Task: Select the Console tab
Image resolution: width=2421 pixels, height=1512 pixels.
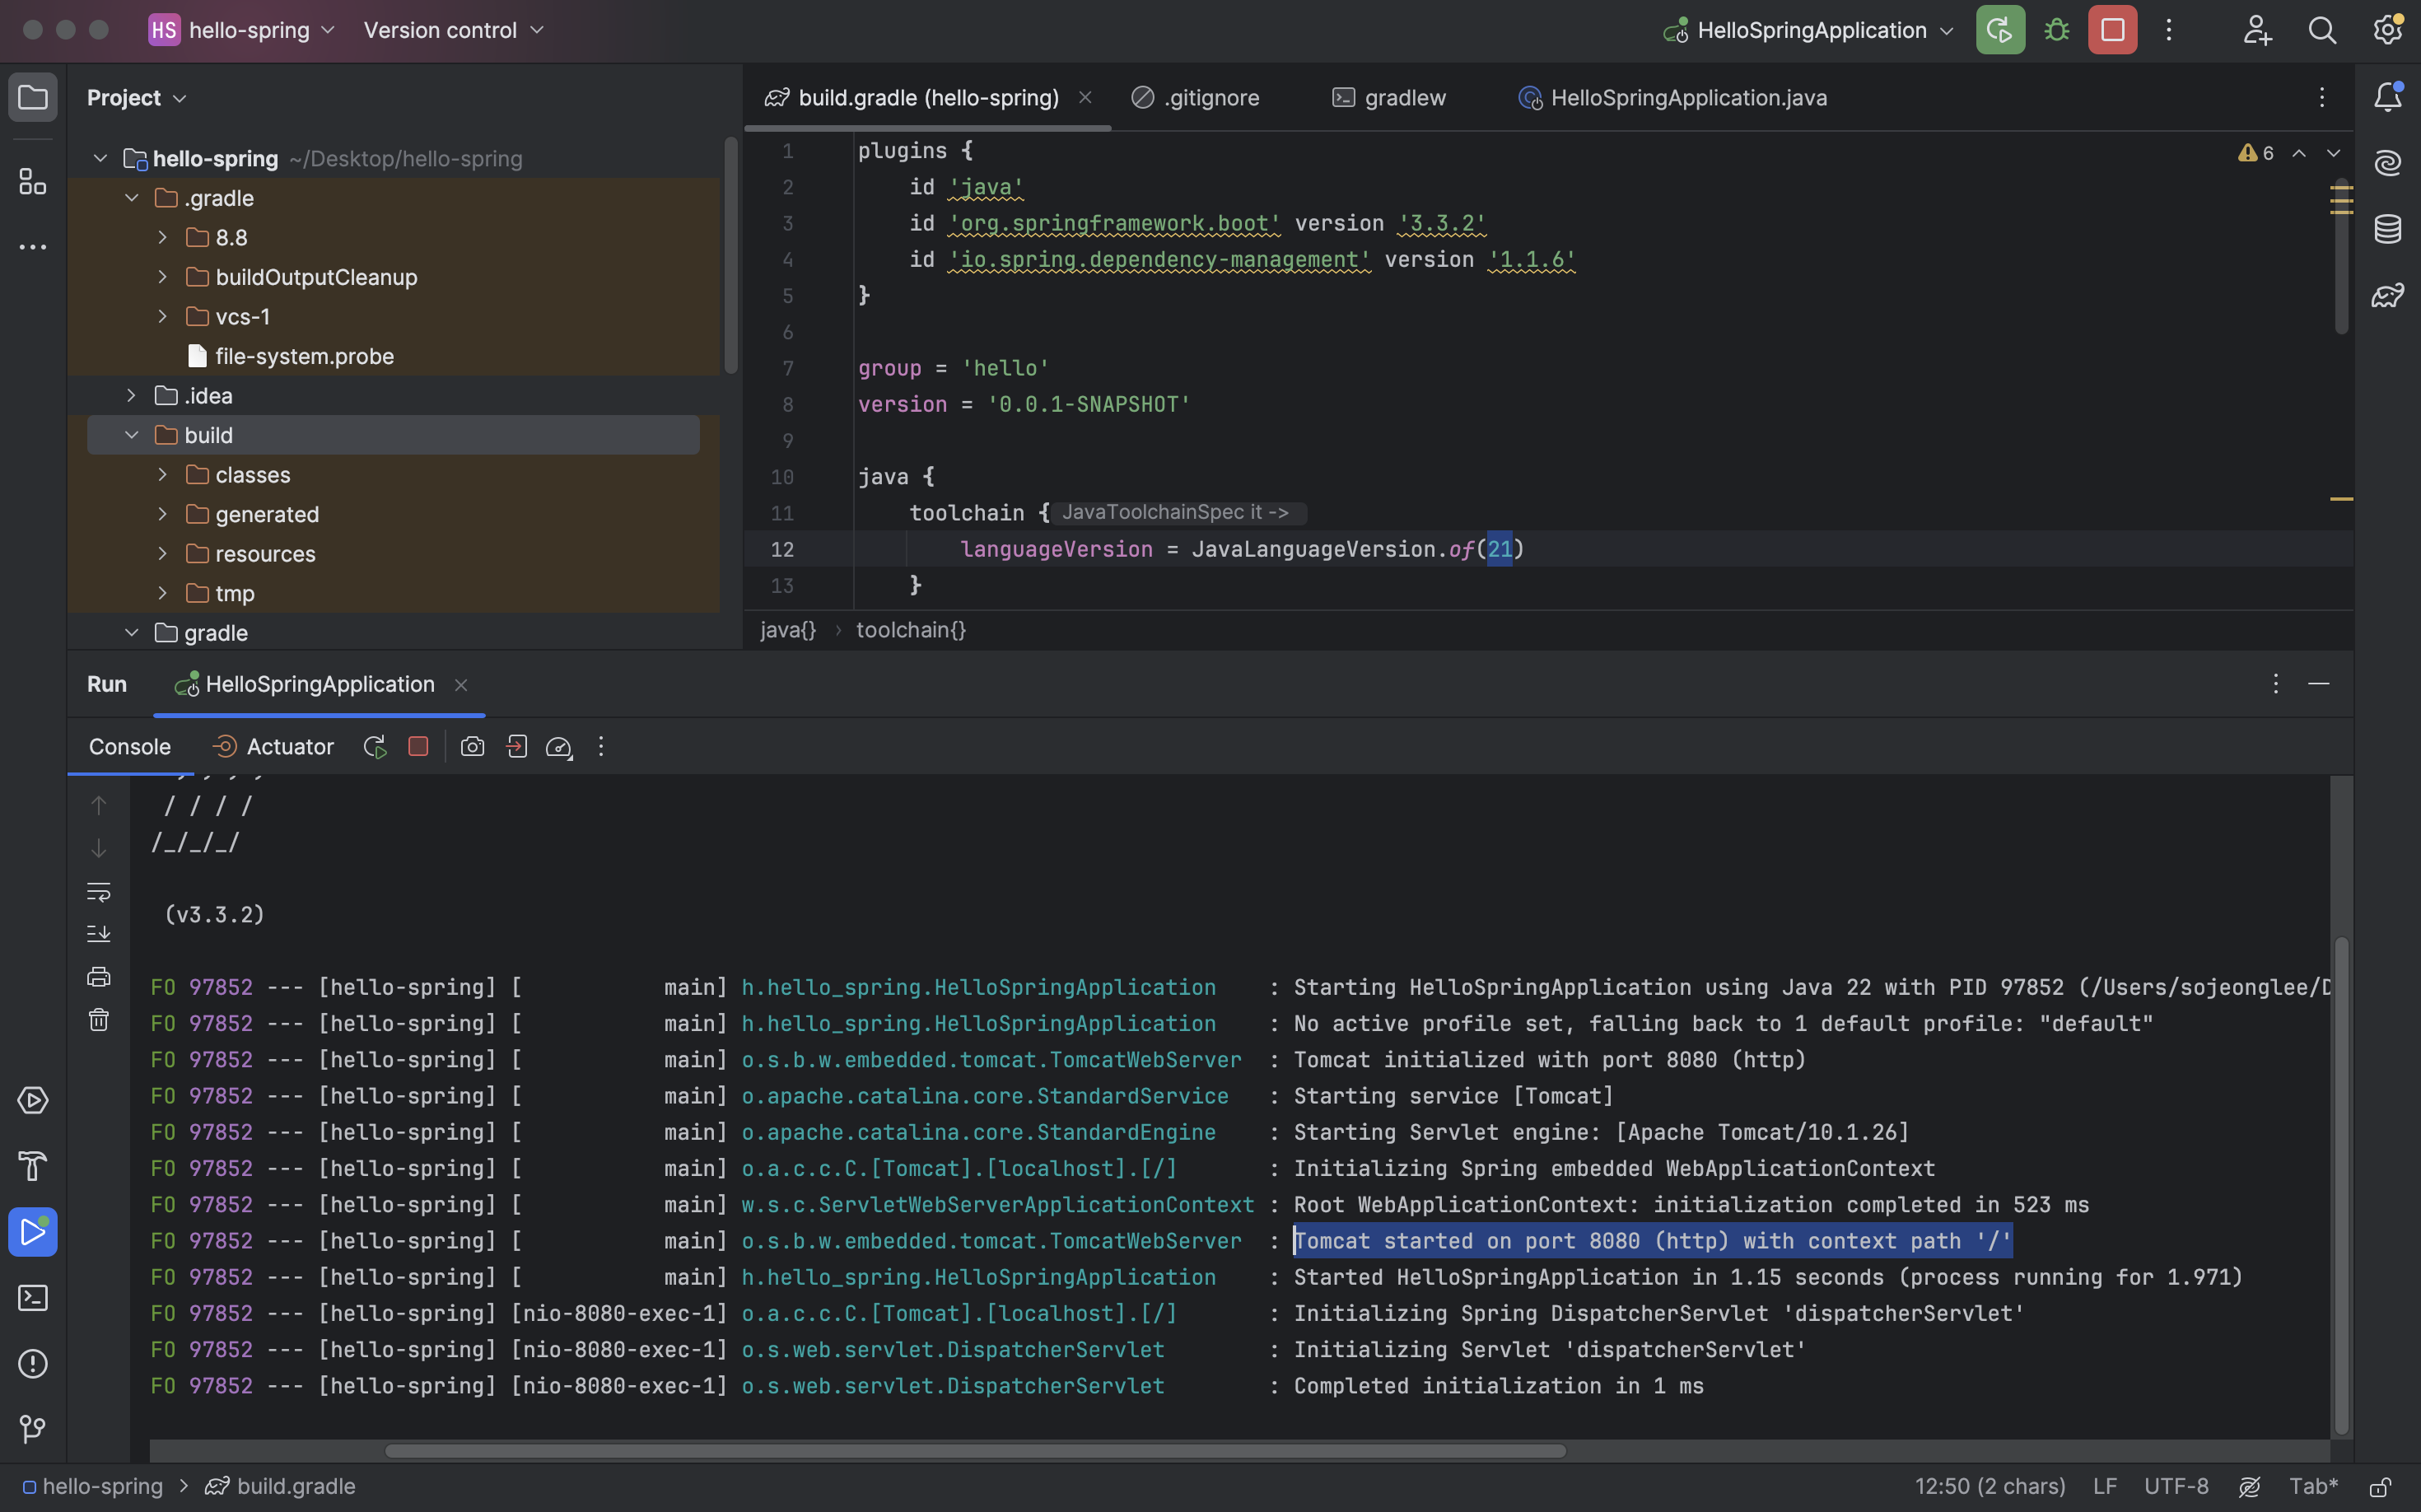Action: point(130,747)
